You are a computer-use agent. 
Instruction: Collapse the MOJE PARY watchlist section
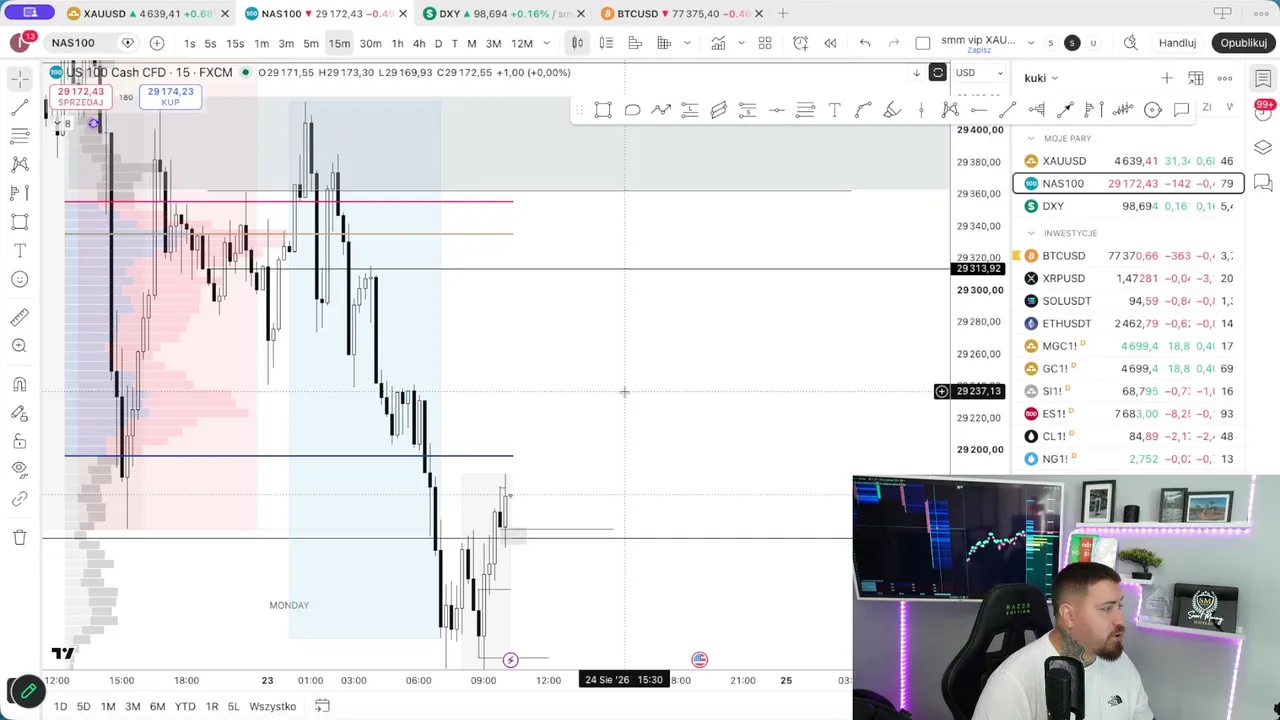coord(1031,138)
